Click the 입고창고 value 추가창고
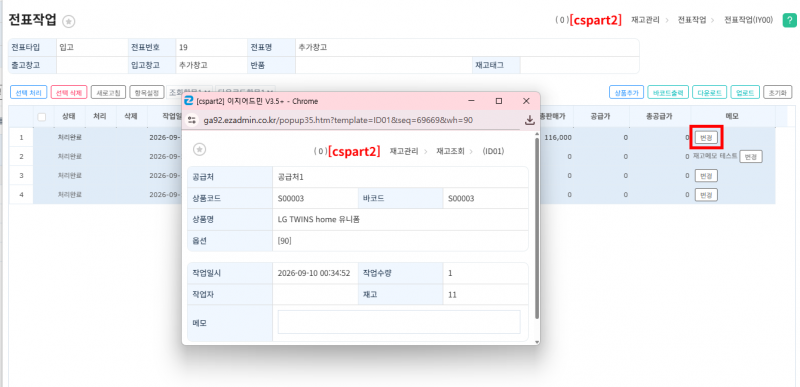The height and width of the screenshot is (387, 800). [193, 65]
